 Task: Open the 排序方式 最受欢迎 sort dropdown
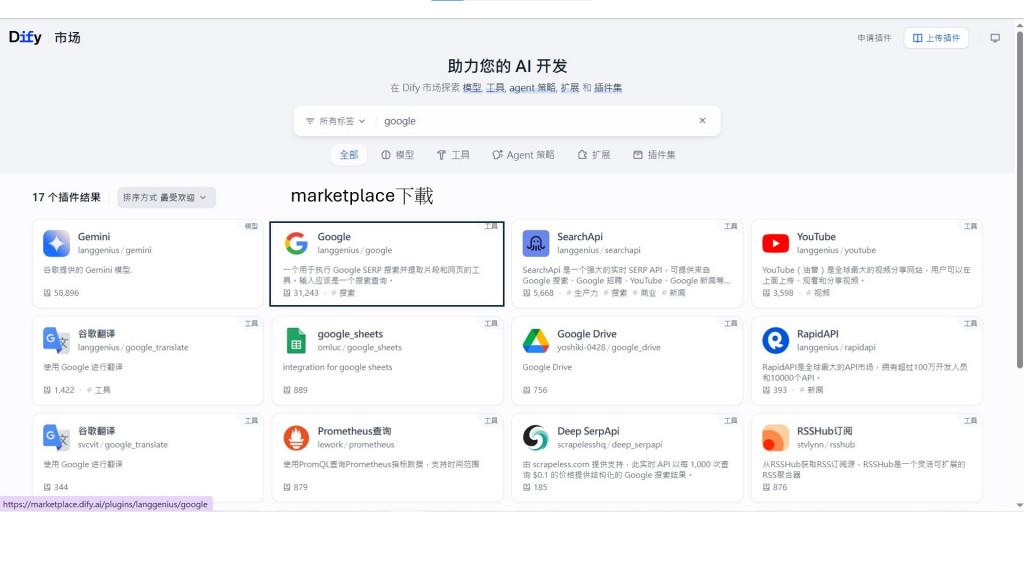coord(167,197)
